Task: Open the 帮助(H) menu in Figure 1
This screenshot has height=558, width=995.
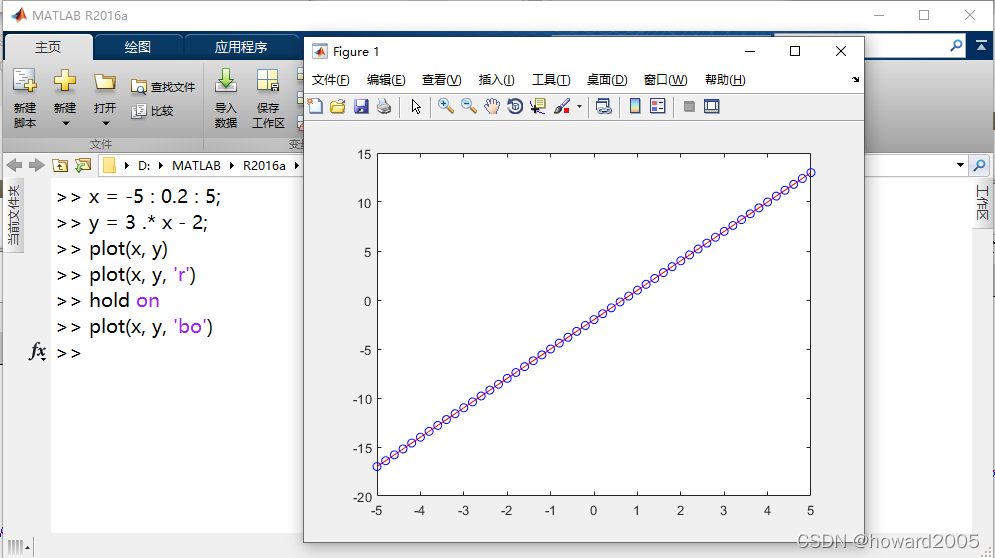Action: pyautogui.click(x=725, y=80)
